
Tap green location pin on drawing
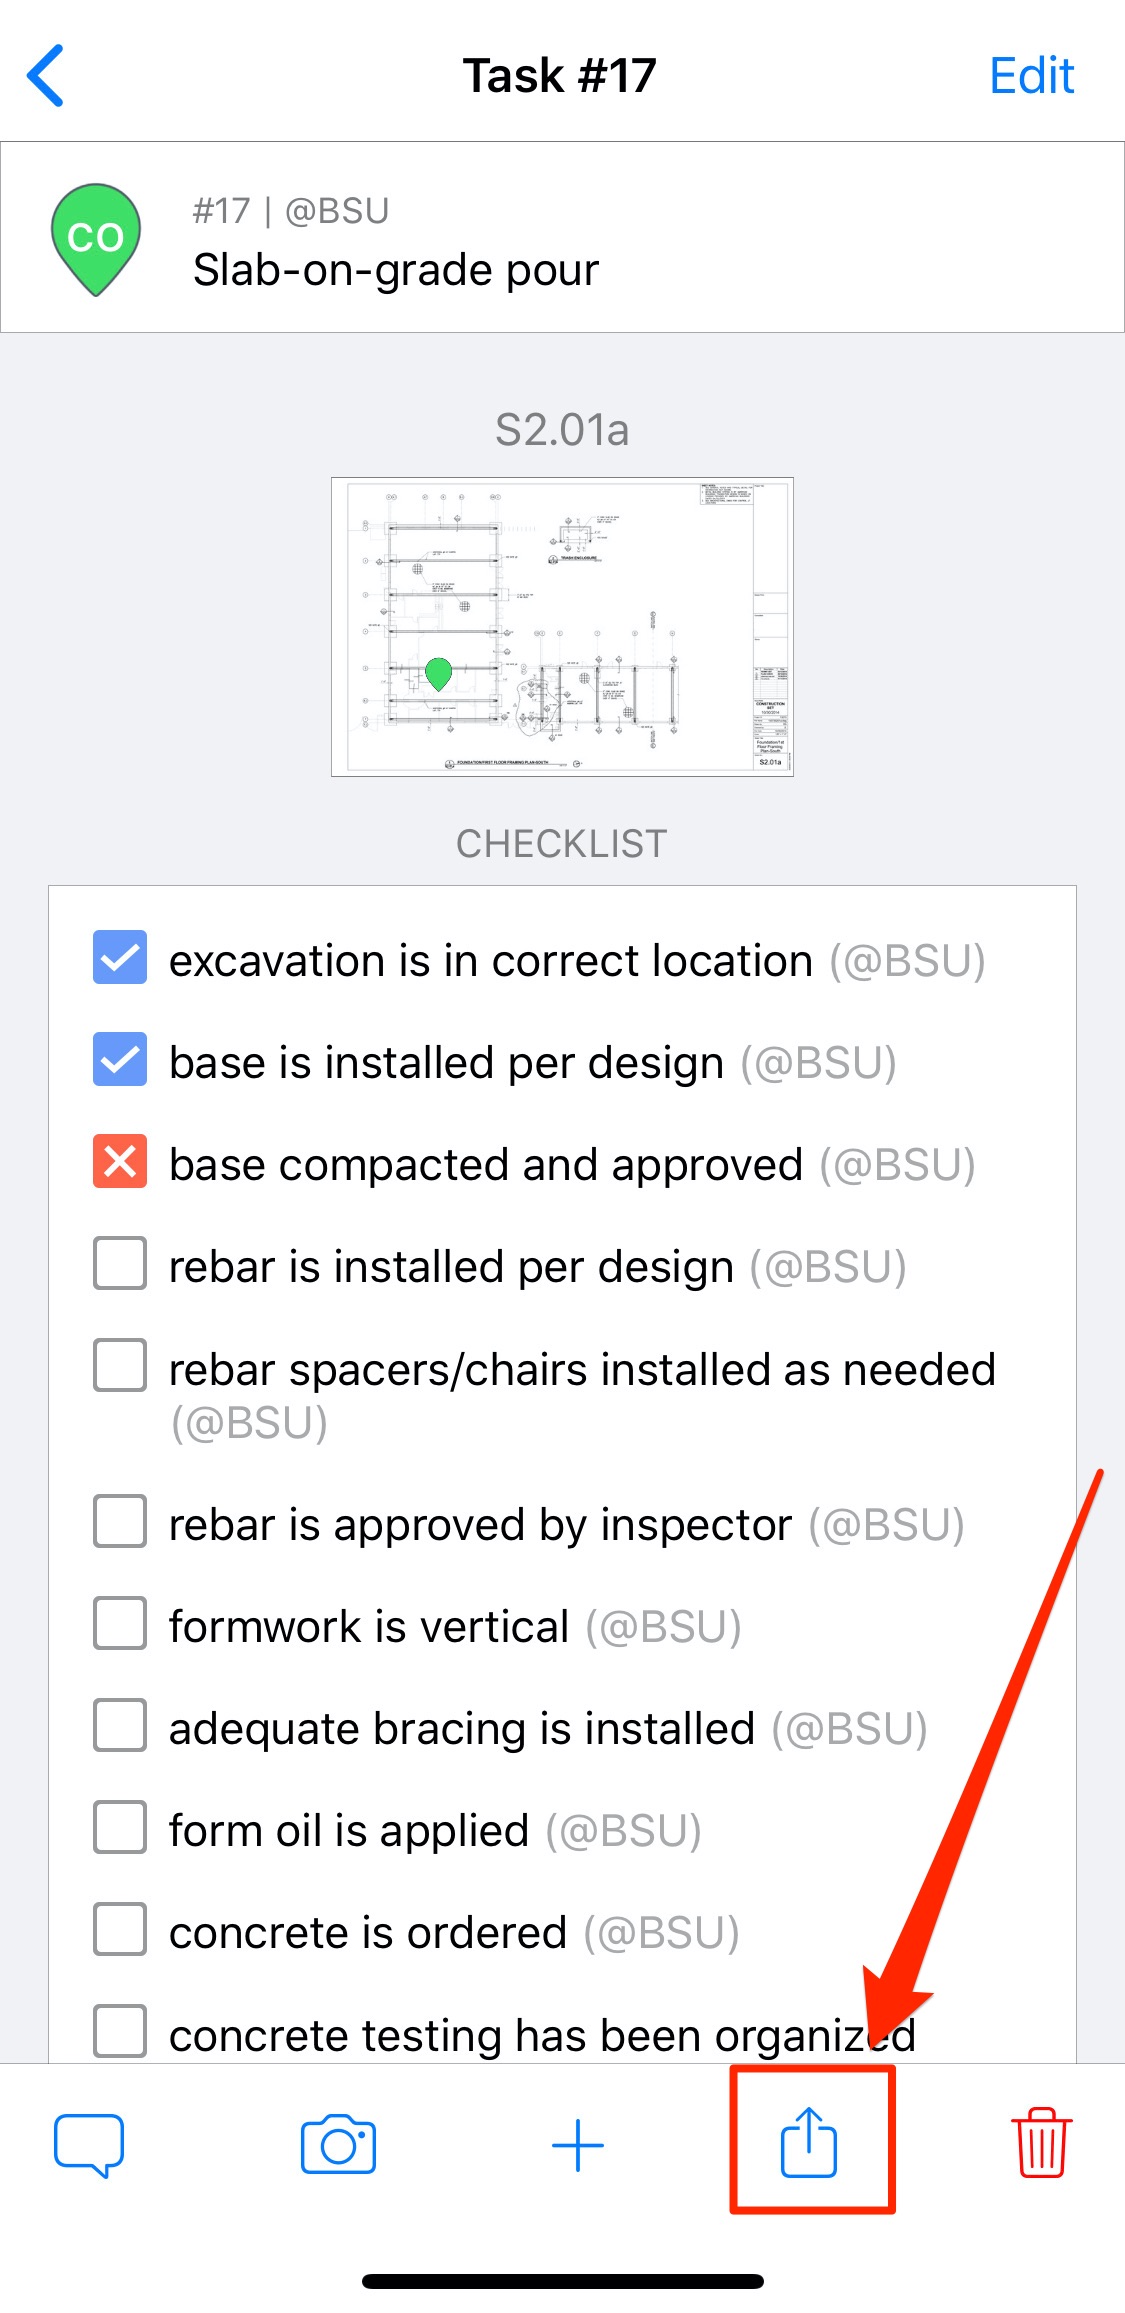[x=438, y=674]
